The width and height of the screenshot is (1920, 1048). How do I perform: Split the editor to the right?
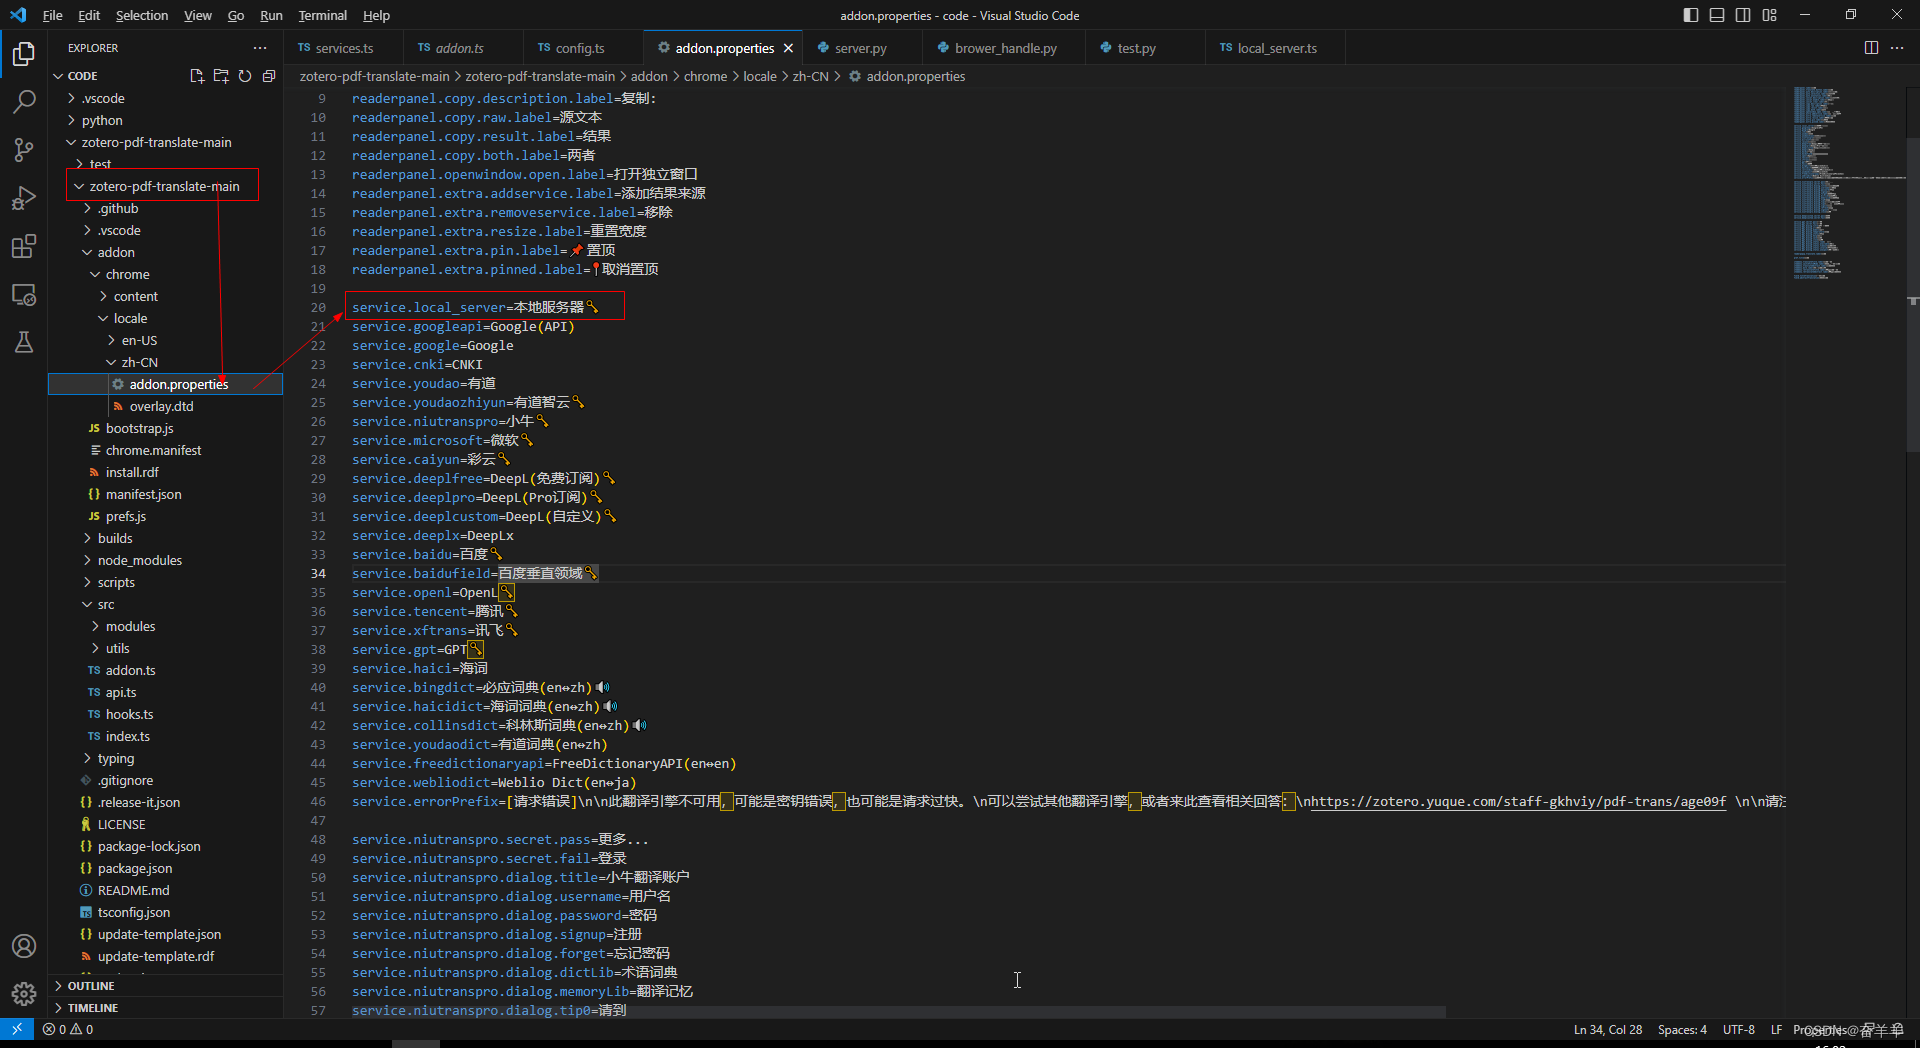[x=1871, y=48]
